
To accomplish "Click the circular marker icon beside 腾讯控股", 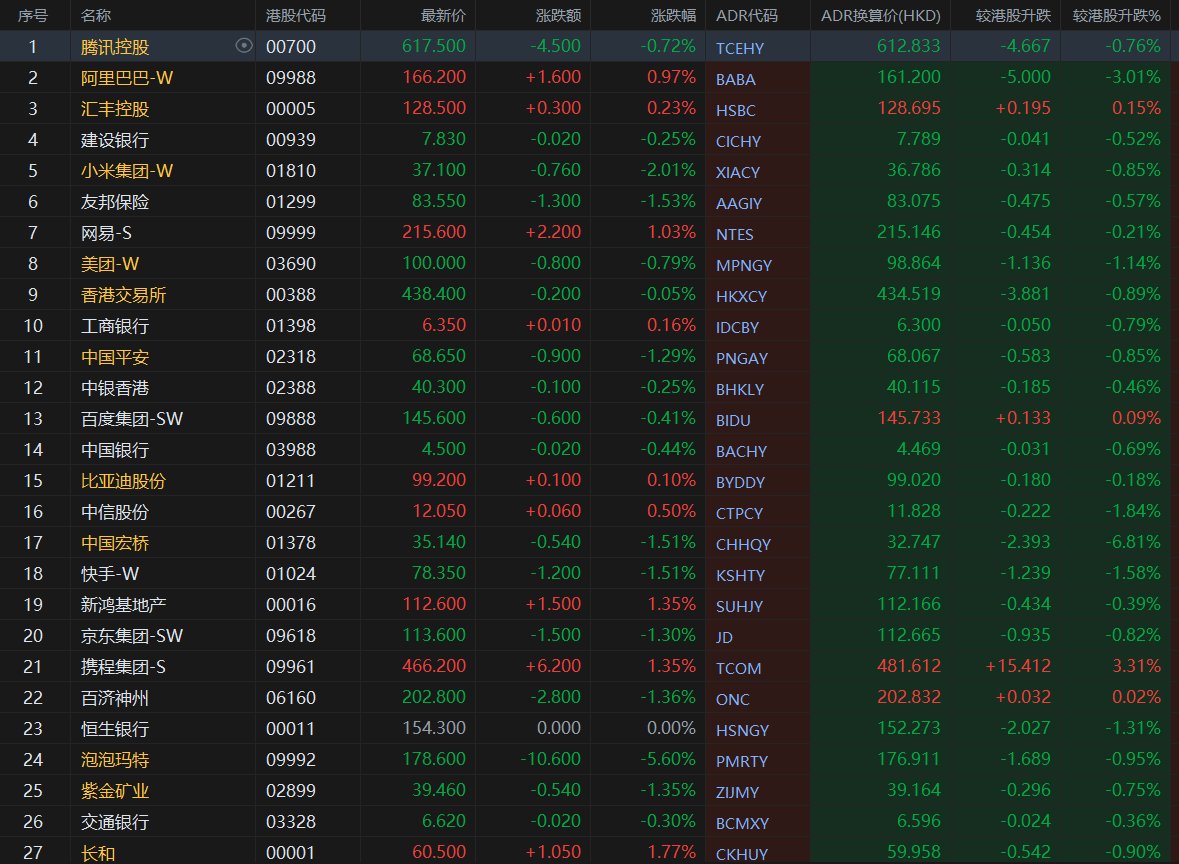I will [244, 45].
